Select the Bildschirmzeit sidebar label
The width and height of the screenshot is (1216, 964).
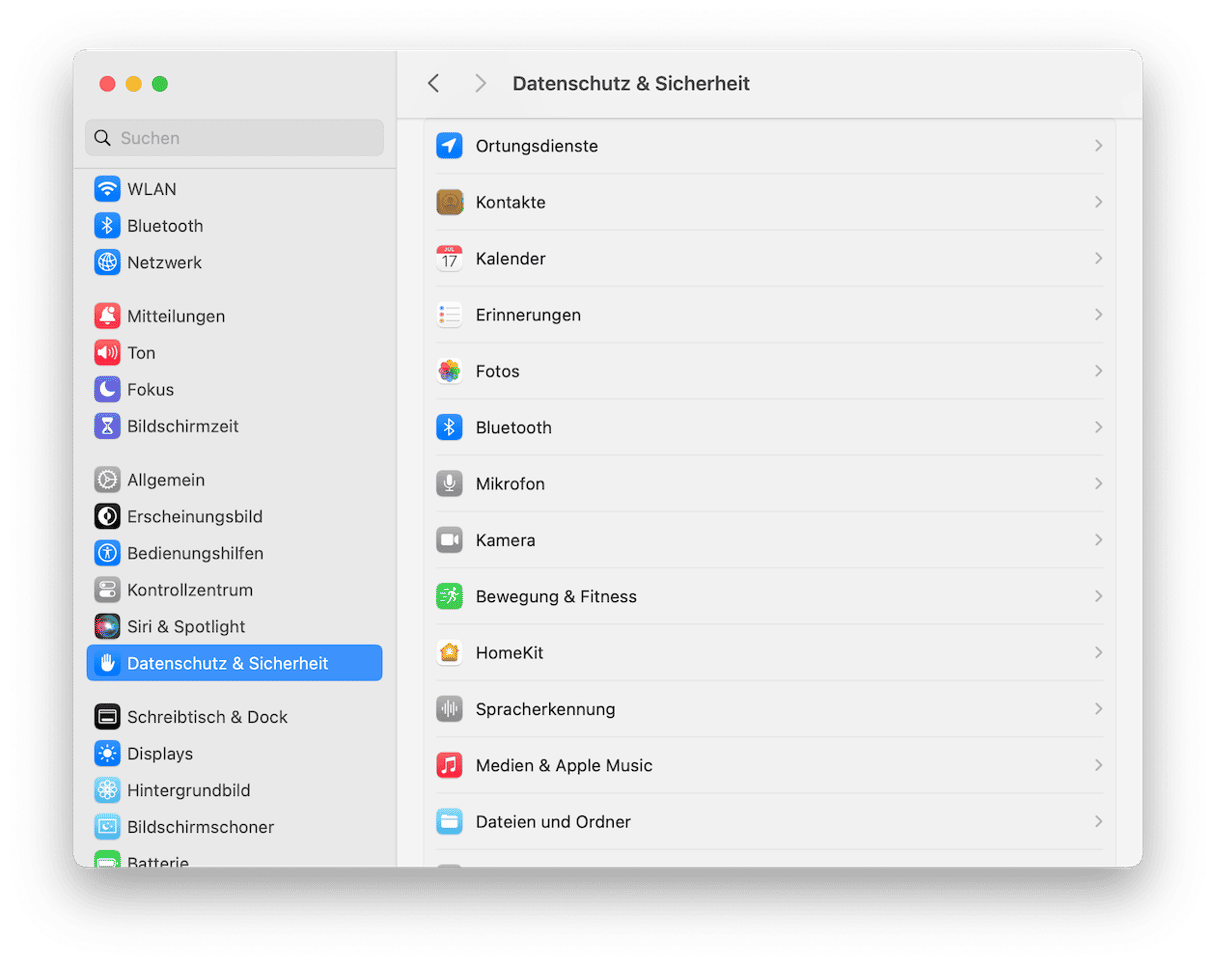(183, 427)
